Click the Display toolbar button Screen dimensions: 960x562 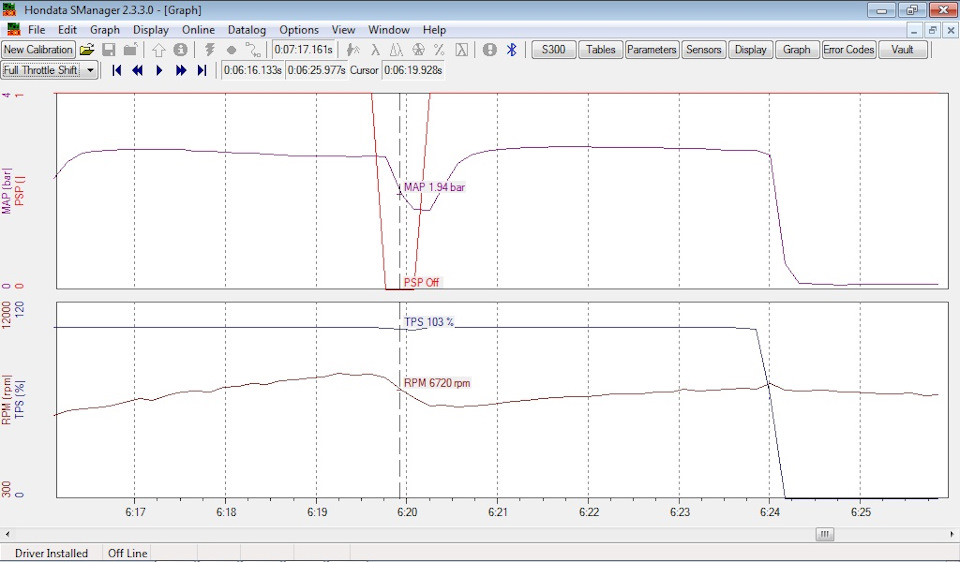pyautogui.click(x=751, y=50)
